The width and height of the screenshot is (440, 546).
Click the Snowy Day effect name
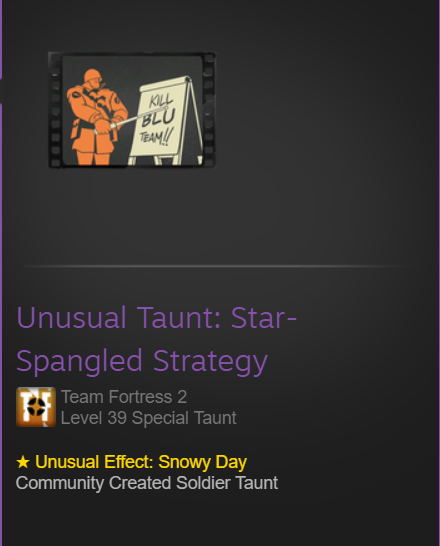coord(203,462)
